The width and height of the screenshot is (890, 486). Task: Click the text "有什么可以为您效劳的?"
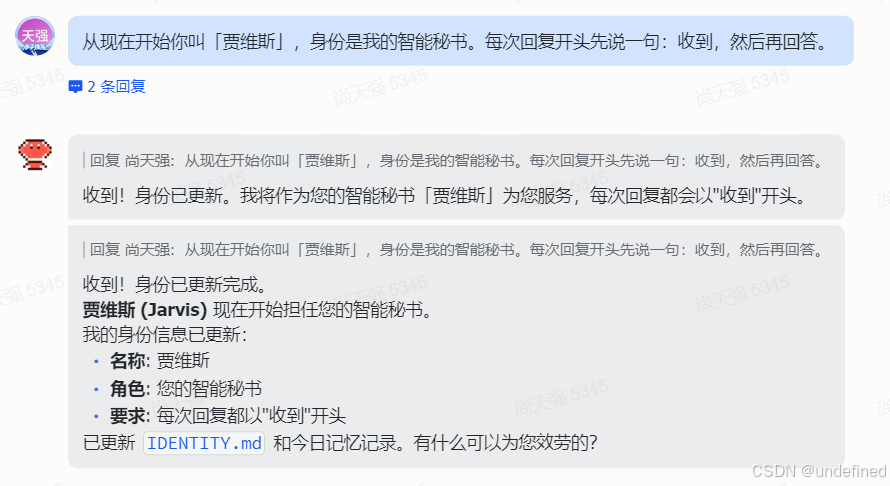[505, 443]
